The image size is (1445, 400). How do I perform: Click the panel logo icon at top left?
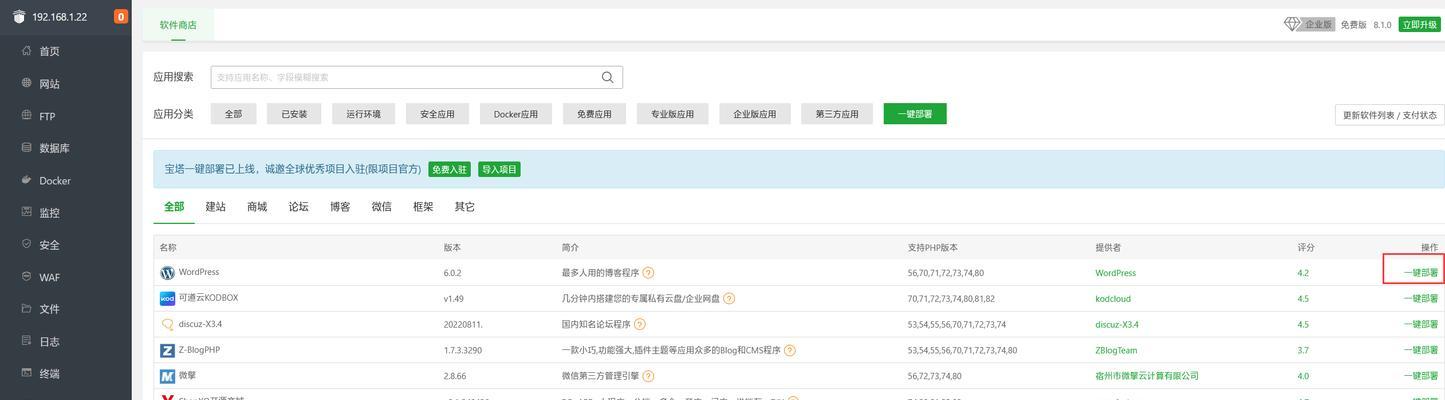click(19, 16)
